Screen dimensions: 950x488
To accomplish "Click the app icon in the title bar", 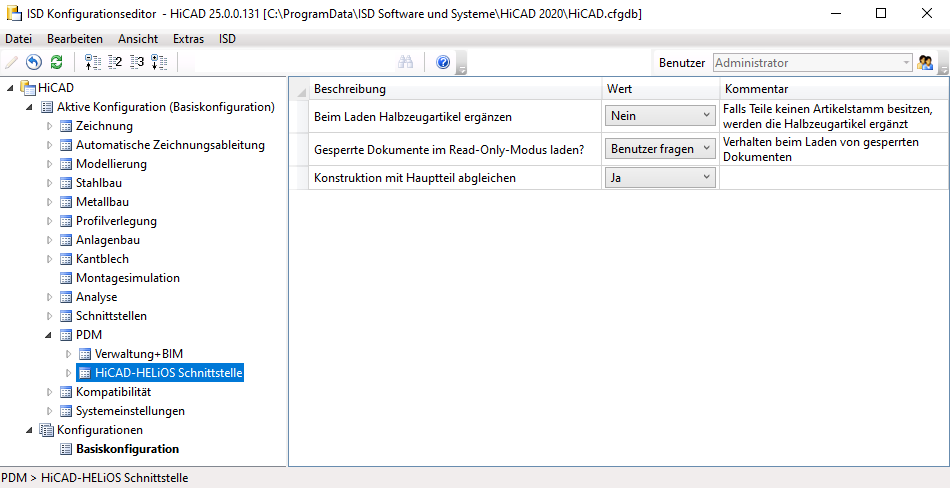I will point(13,13).
